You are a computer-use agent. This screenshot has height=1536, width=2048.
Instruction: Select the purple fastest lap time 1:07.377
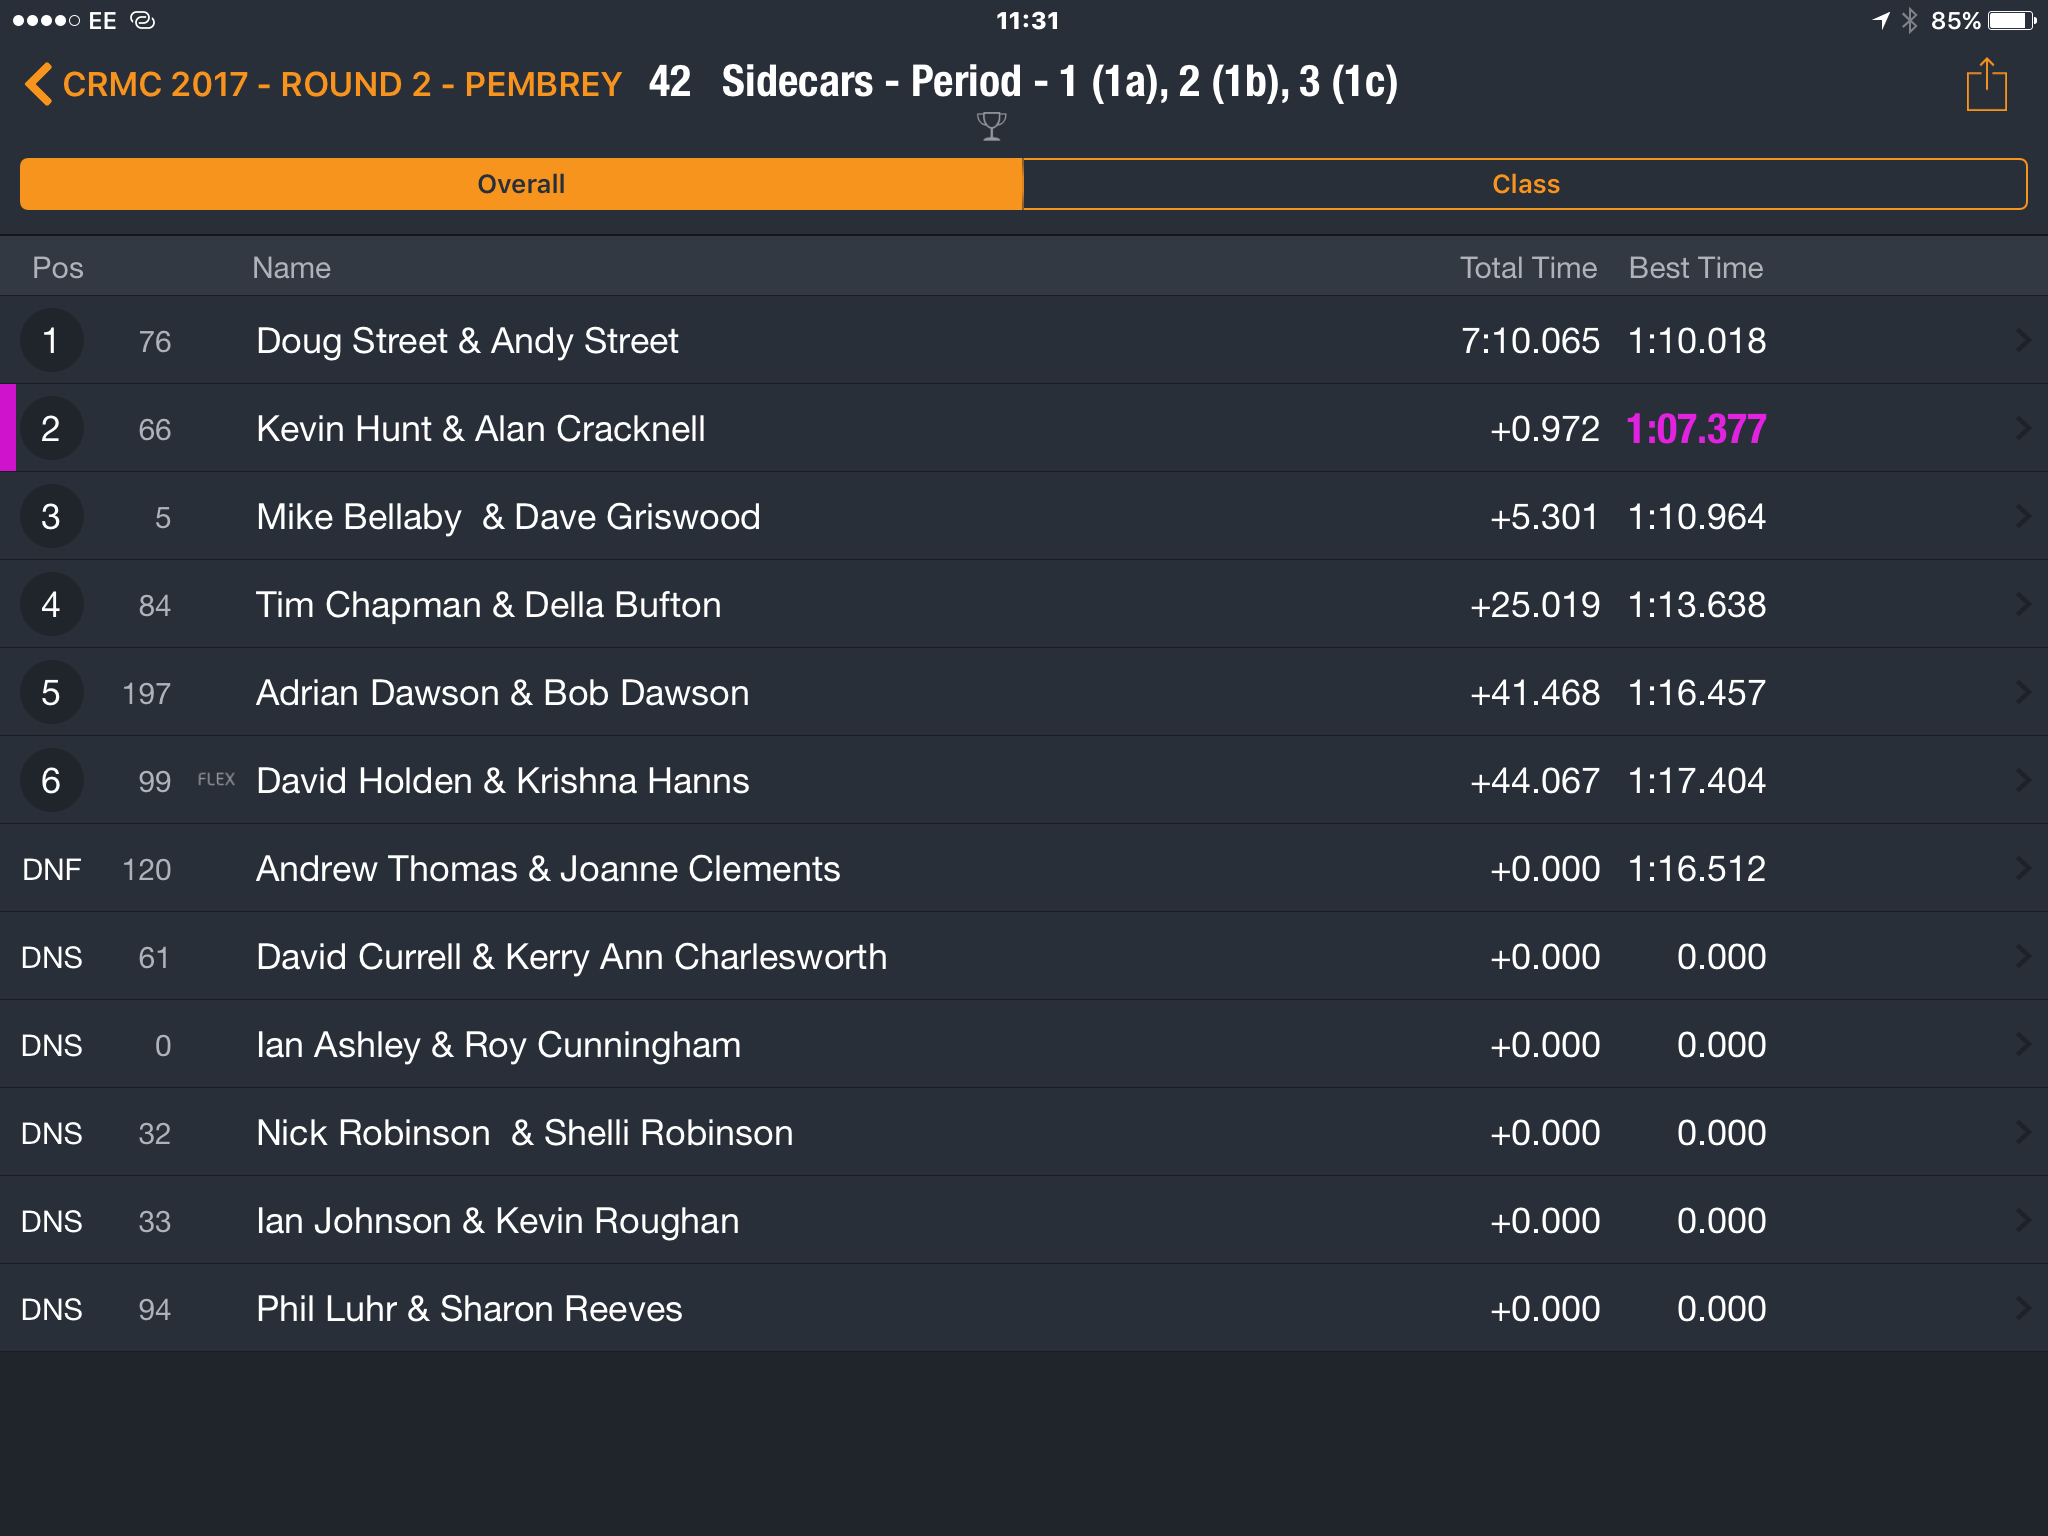(1696, 429)
